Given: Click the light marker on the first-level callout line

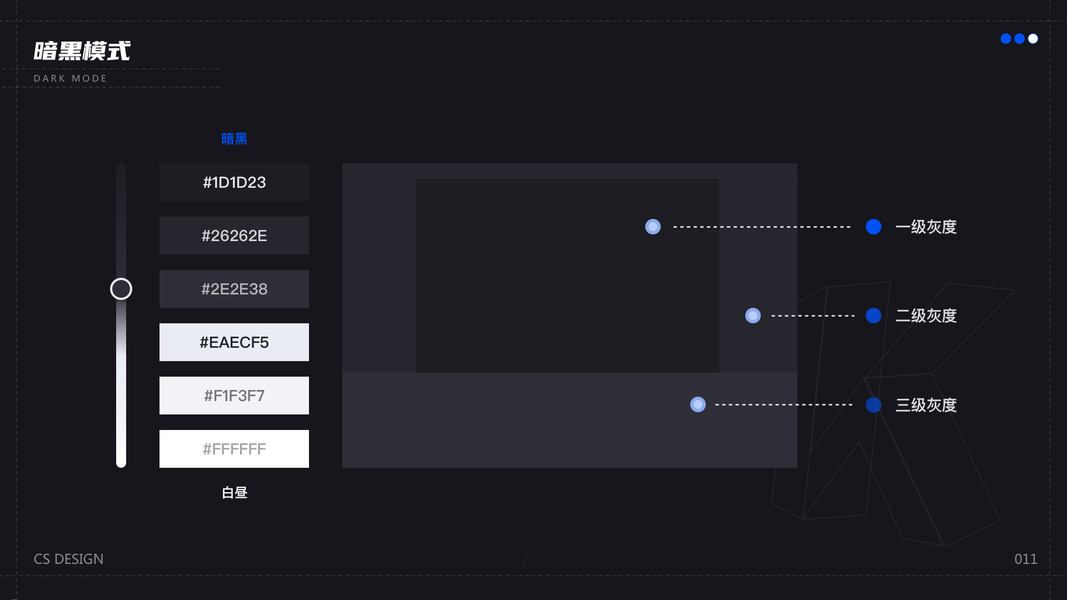Looking at the screenshot, I should pyautogui.click(x=653, y=227).
